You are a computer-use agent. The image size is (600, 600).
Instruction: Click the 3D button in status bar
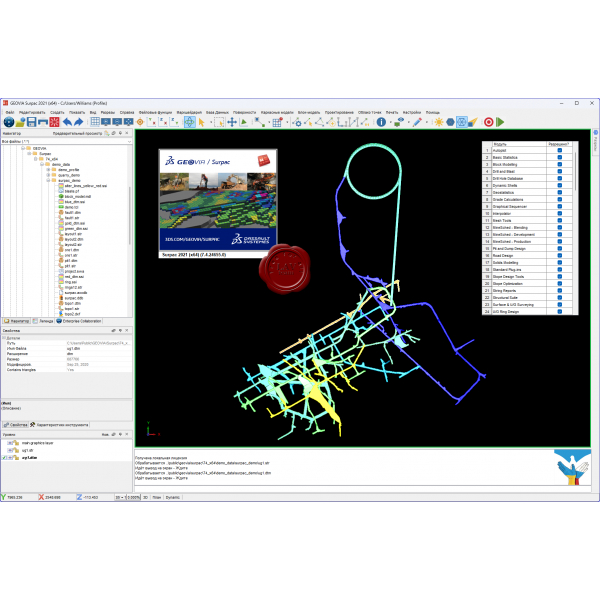click(x=145, y=497)
